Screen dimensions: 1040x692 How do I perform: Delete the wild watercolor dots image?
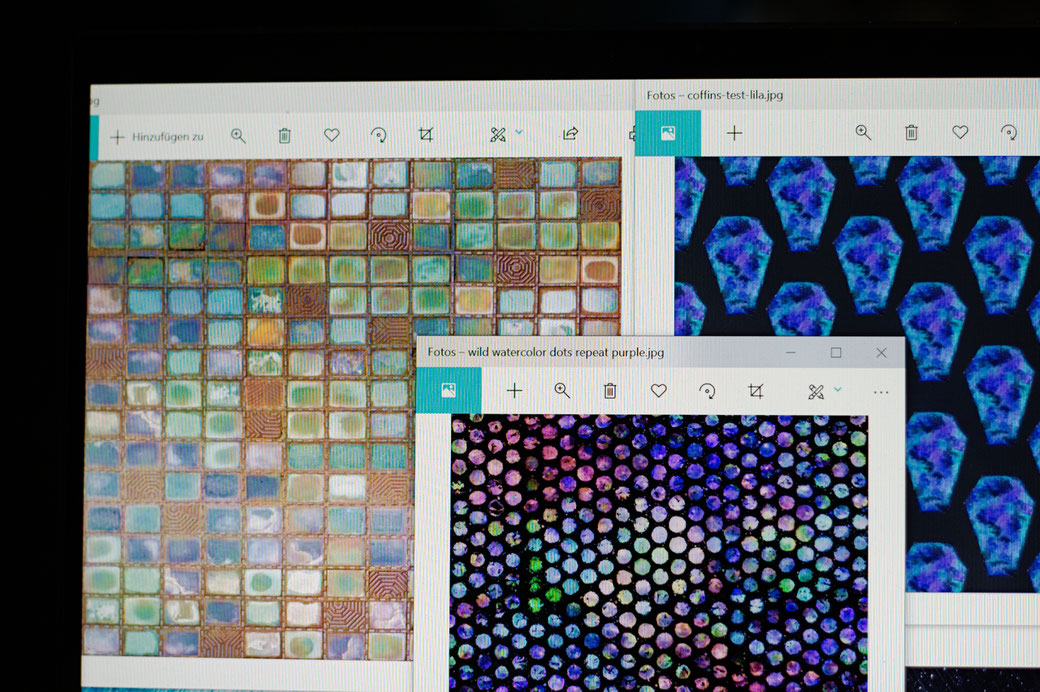tap(610, 391)
